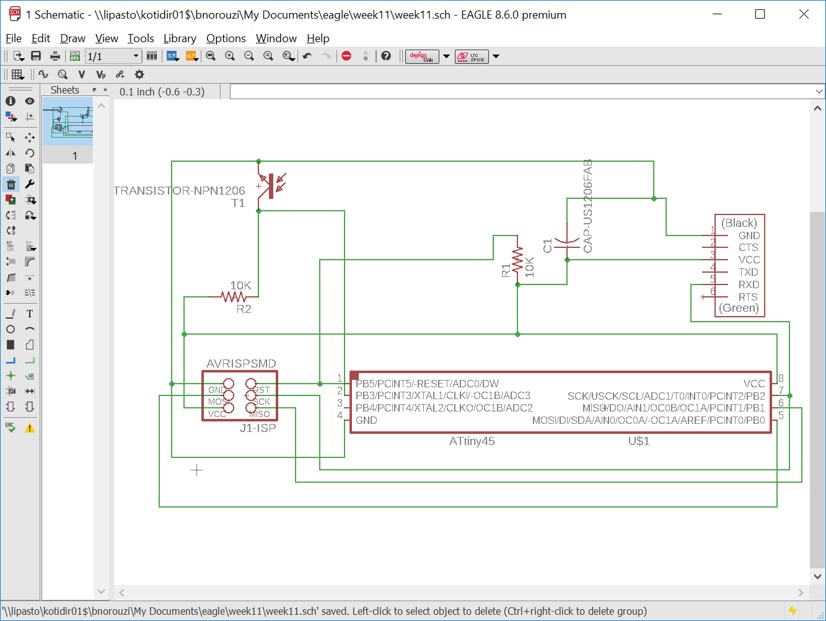Select the Circle drawing tool

coord(11,329)
